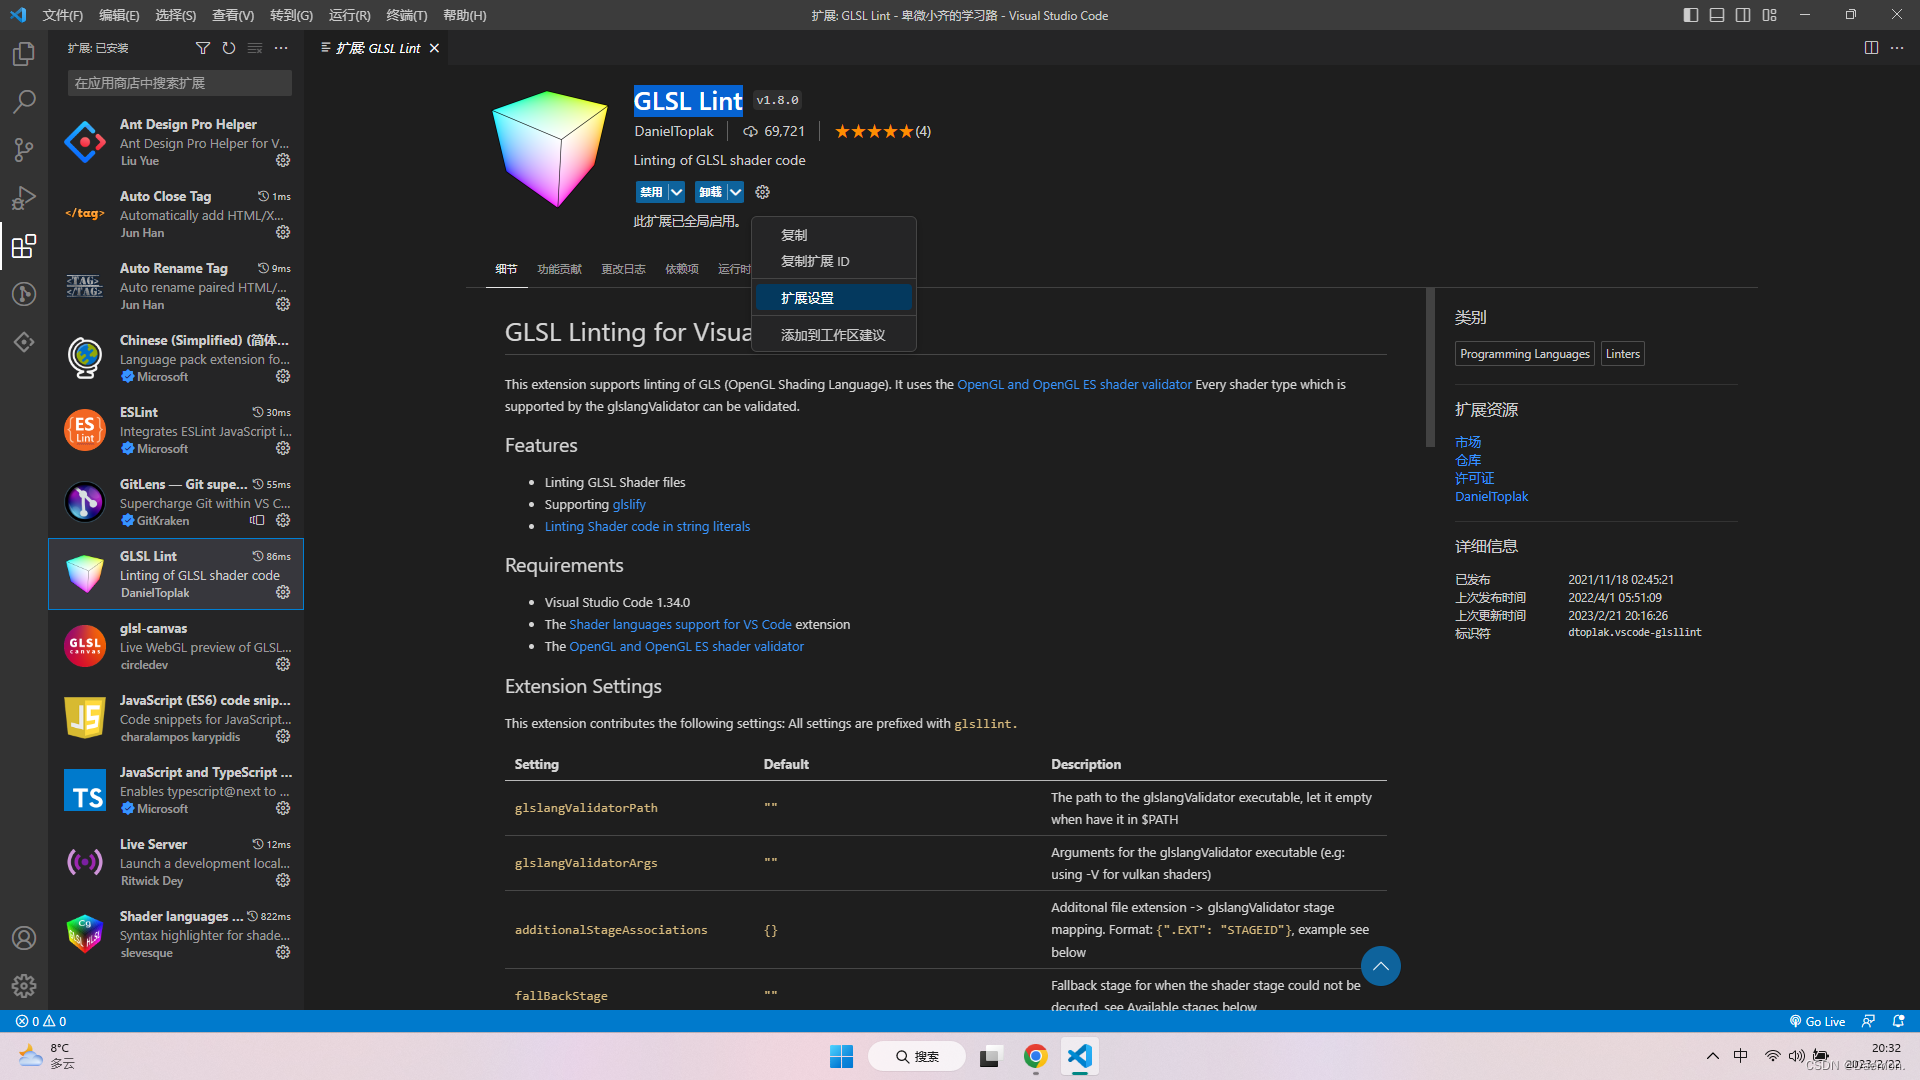This screenshot has width=1920, height=1080.
Task: Filter extensions with the funnel icon
Action: pyautogui.click(x=203, y=48)
